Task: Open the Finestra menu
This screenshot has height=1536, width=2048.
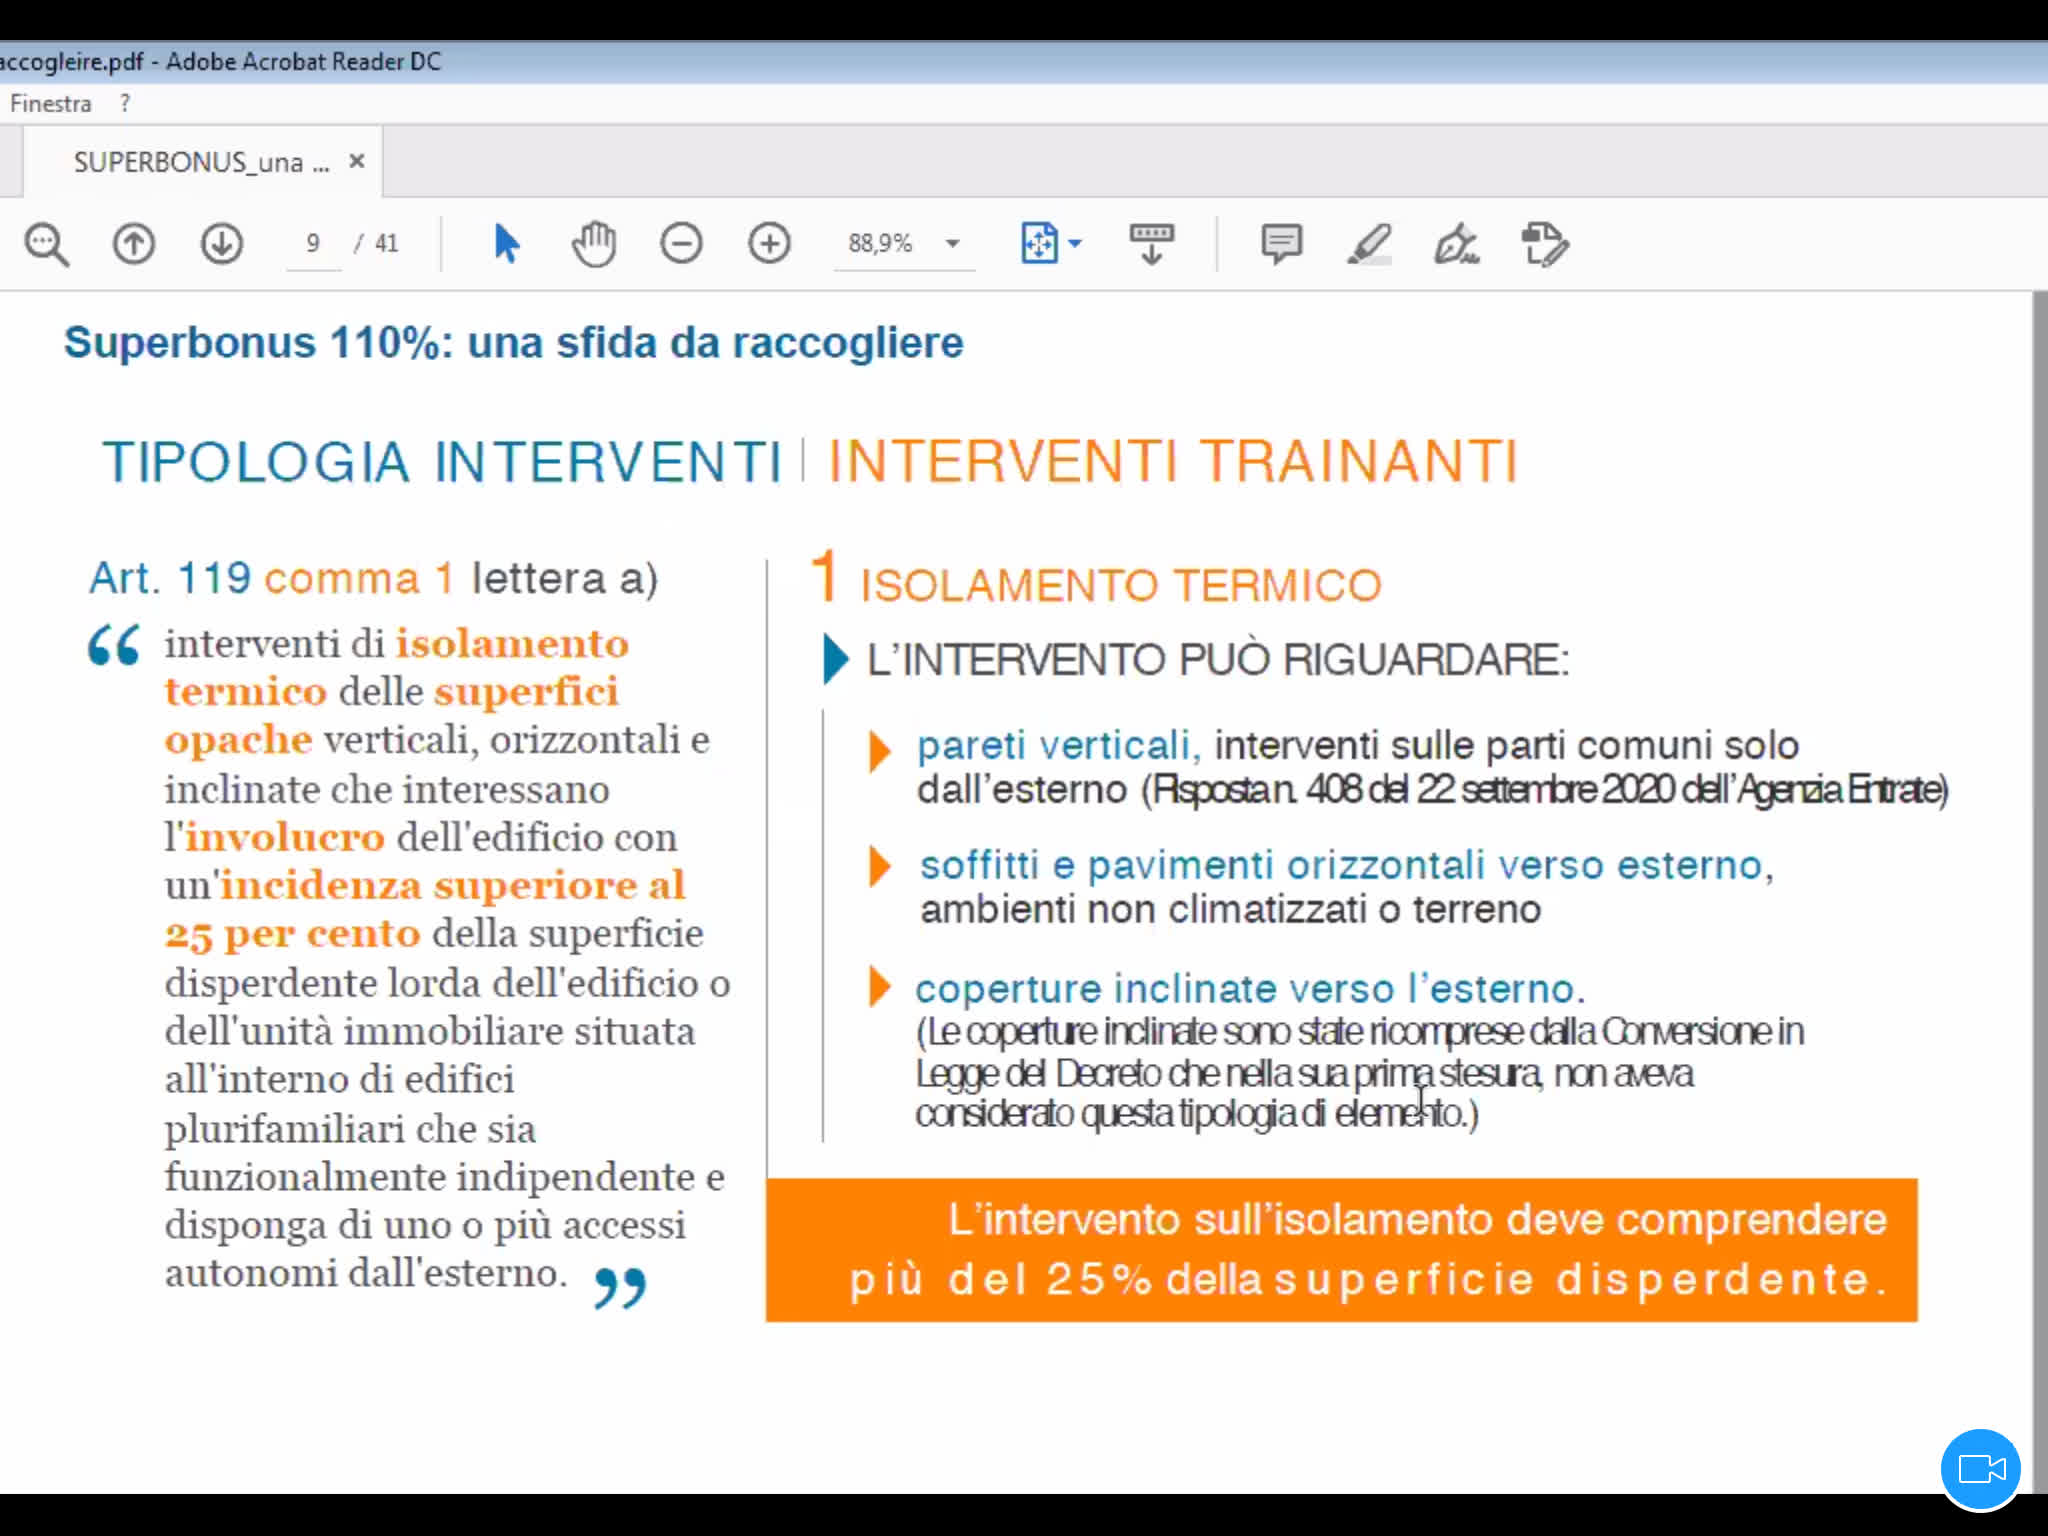Action: click(50, 103)
